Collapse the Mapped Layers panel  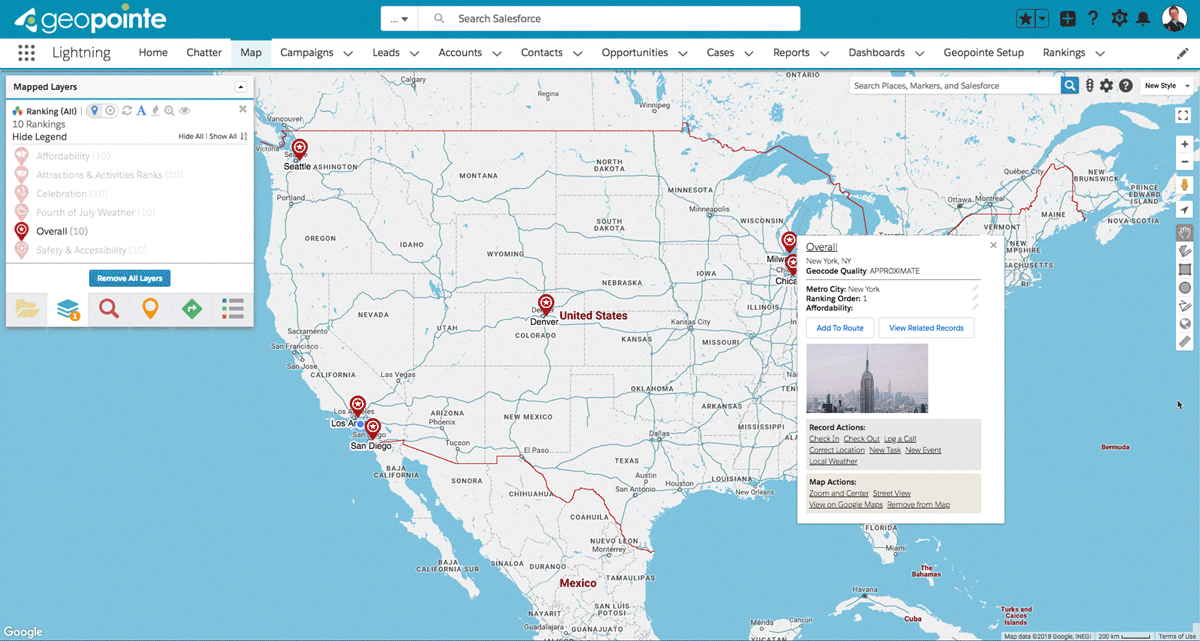pos(240,87)
